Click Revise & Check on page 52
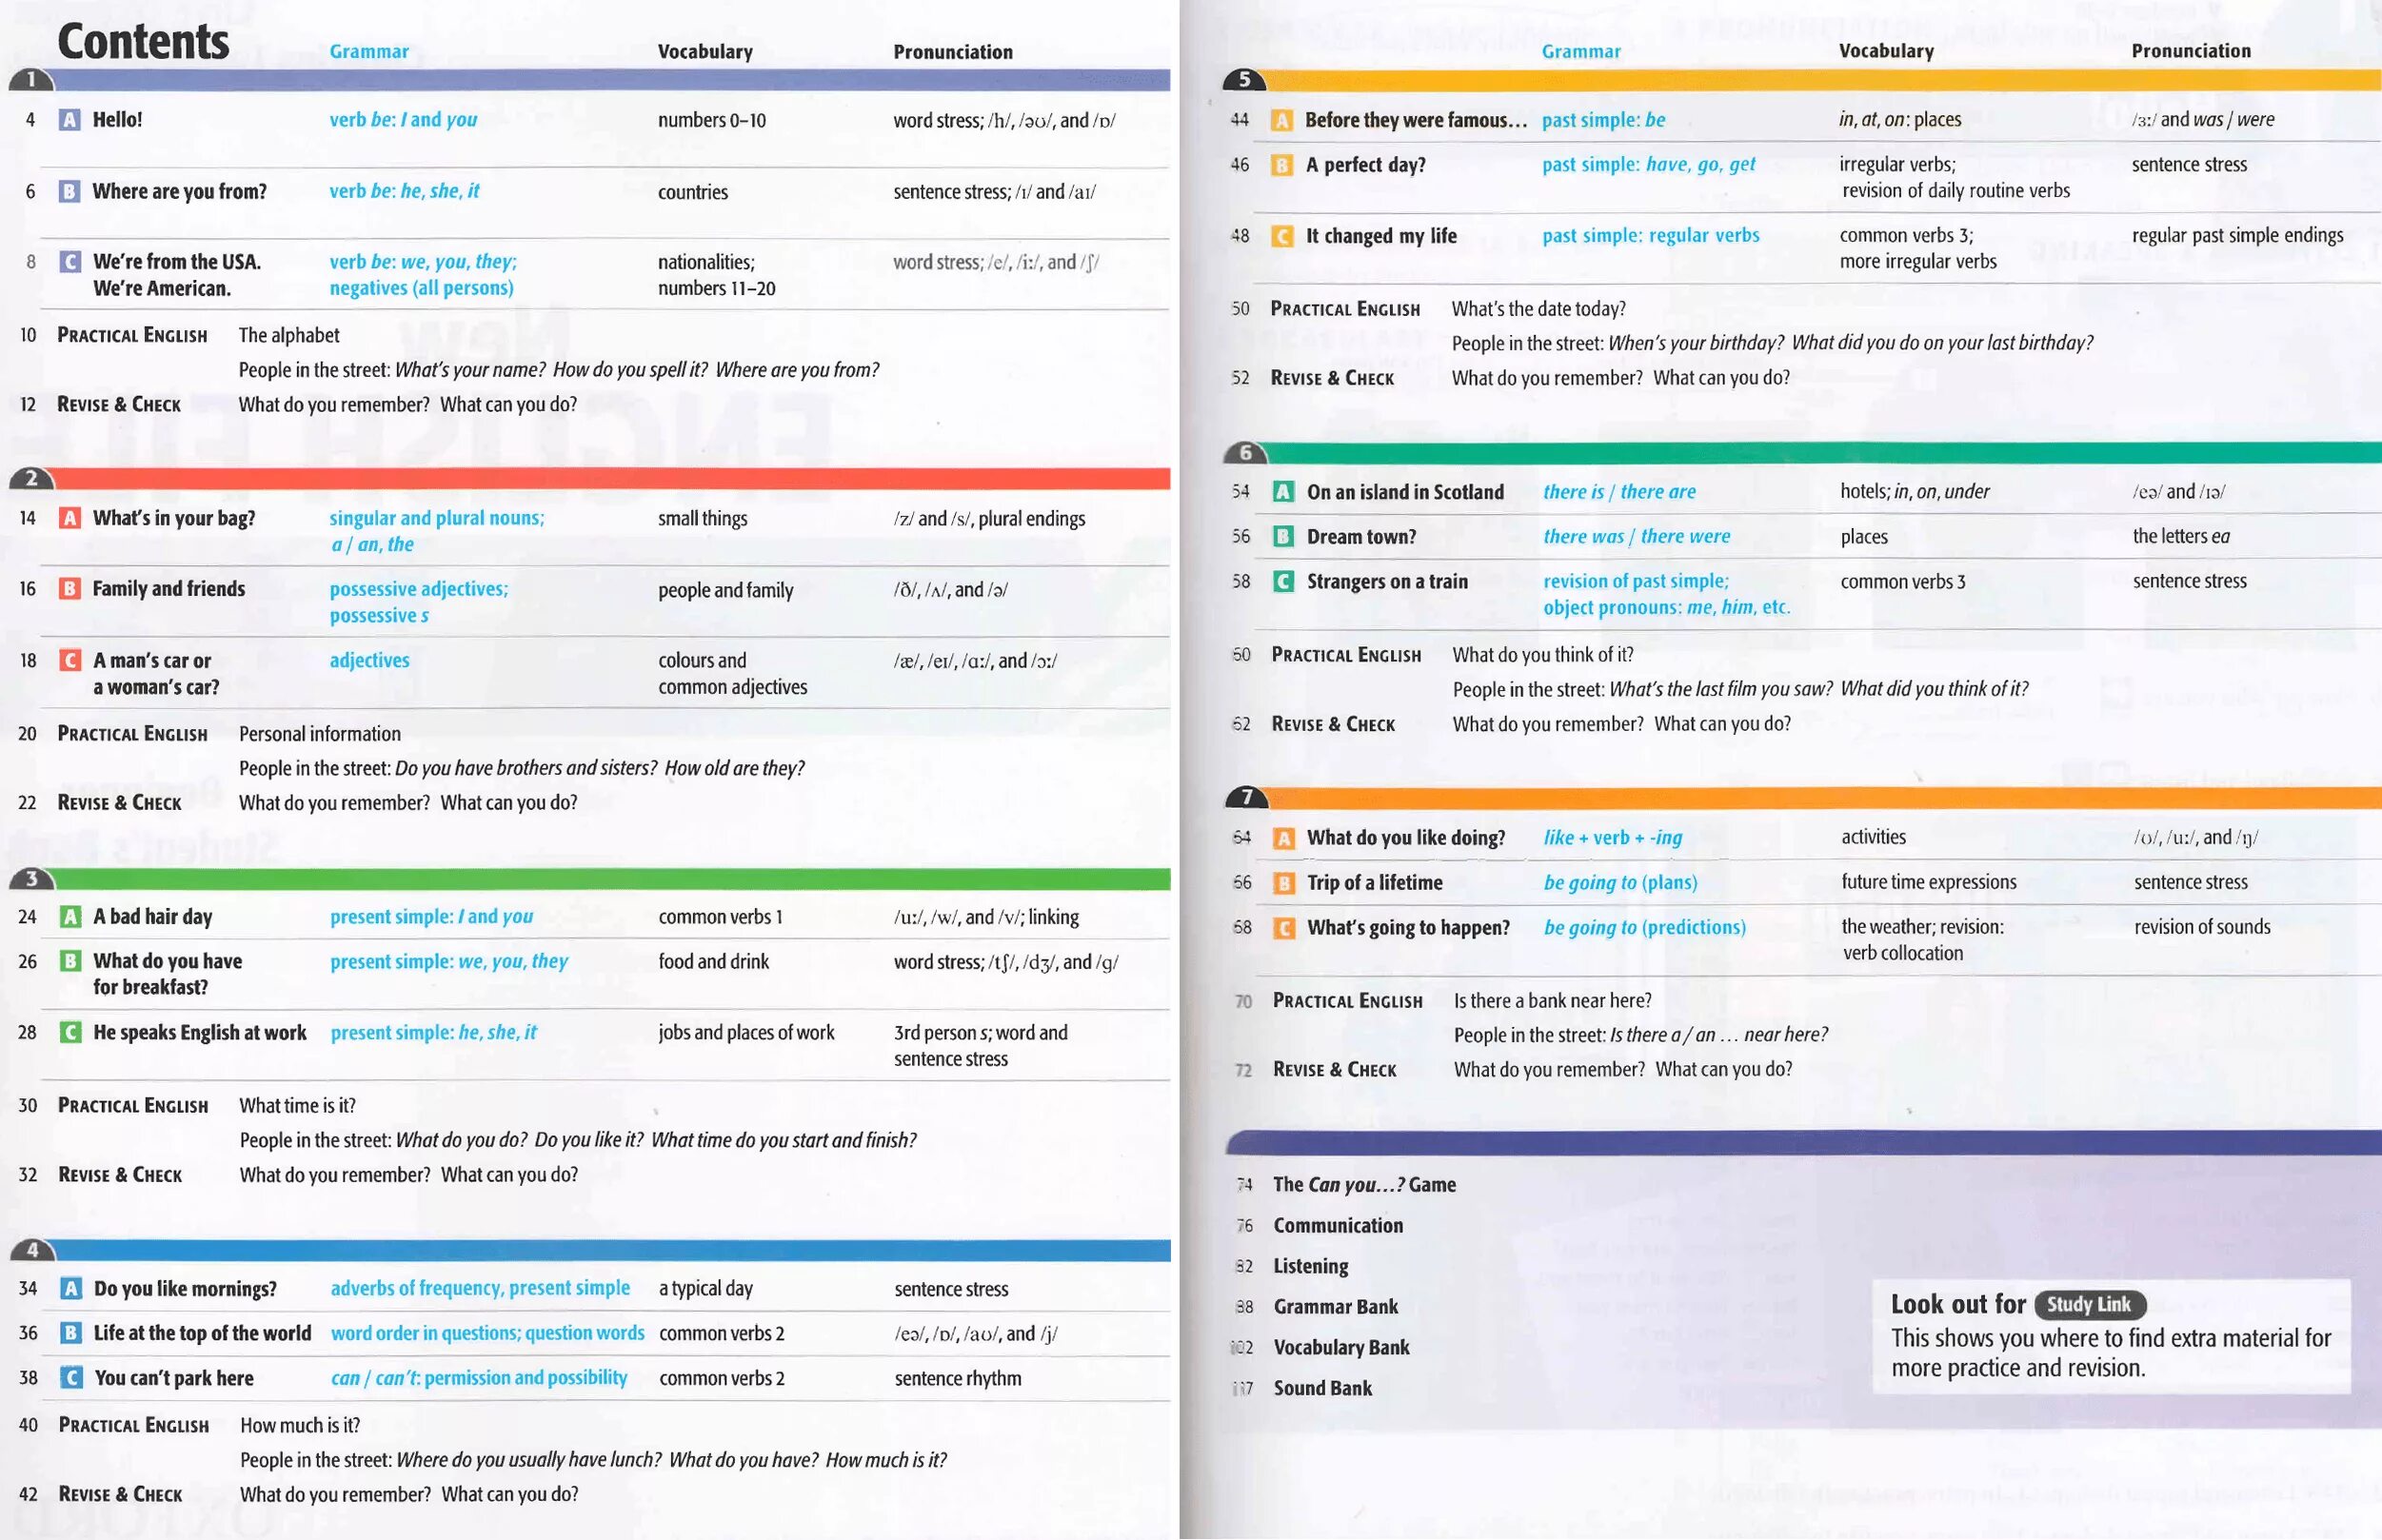The height and width of the screenshot is (1540, 2382). click(1331, 378)
